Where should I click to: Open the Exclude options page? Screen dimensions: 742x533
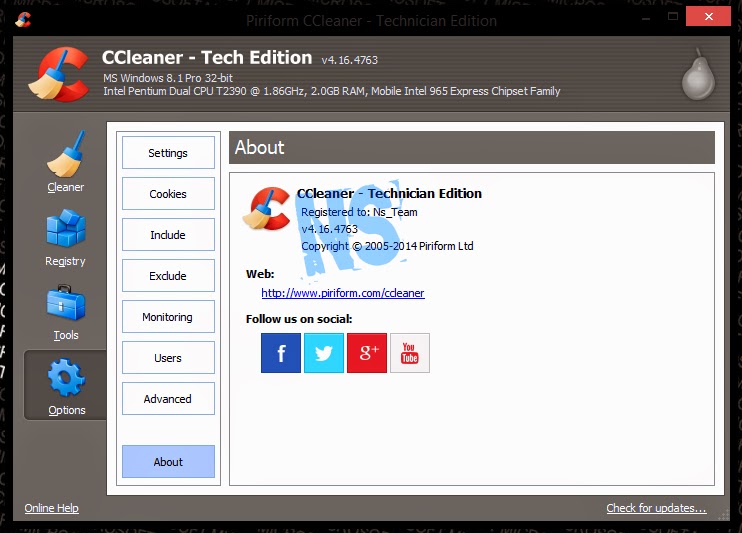[168, 275]
